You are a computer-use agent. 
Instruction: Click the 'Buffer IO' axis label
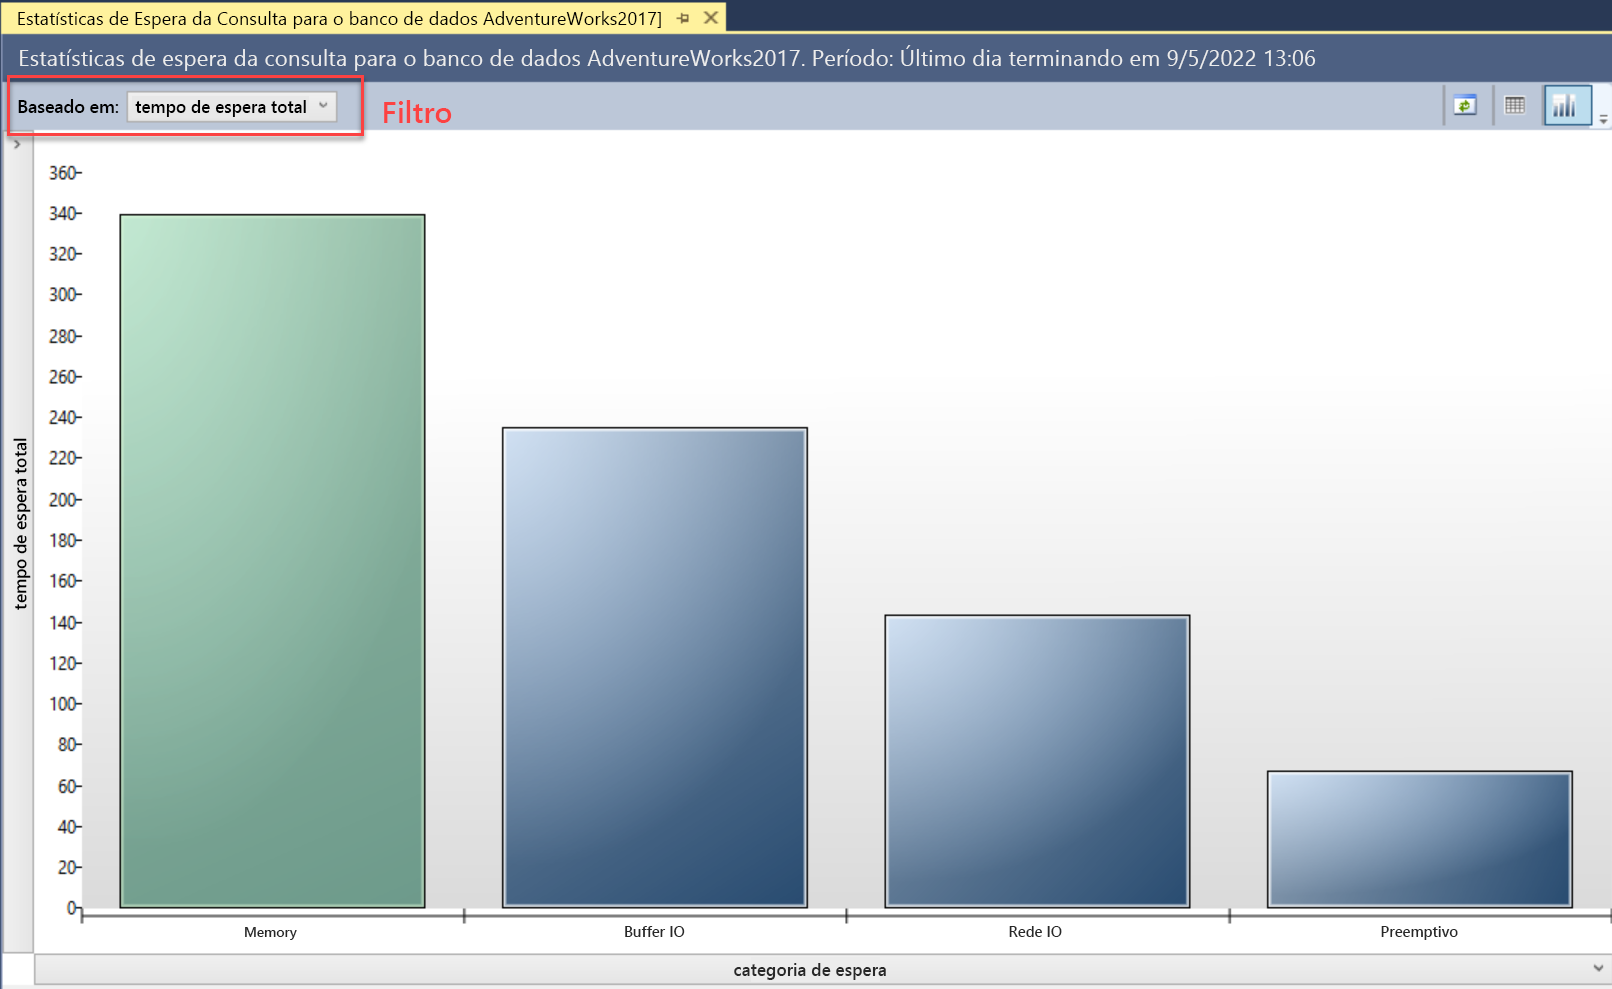tap(654, 932)
